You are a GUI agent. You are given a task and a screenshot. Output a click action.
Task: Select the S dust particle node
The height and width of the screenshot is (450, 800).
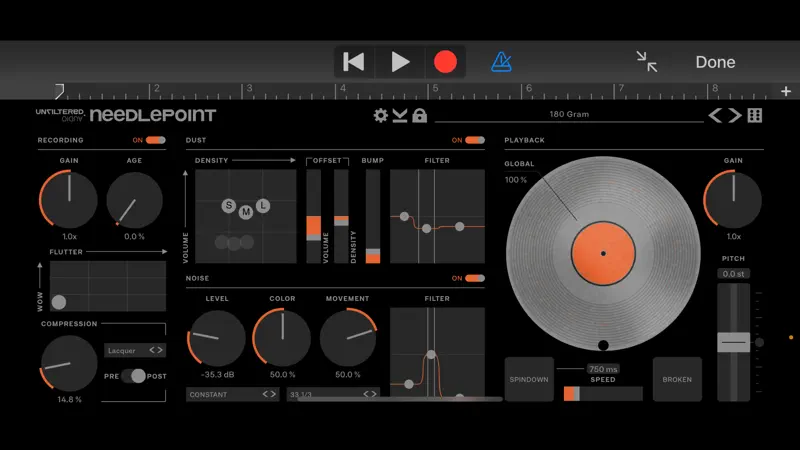(229, 206)
